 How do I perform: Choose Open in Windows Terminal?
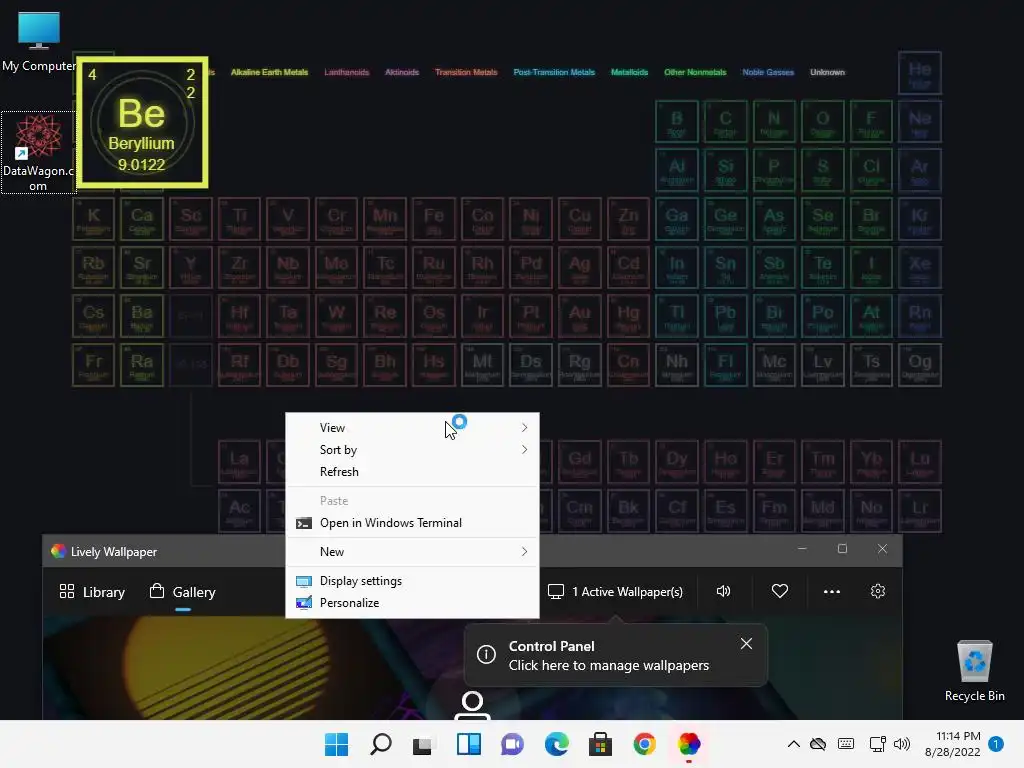pyautogui.click(x=413, y=523)
